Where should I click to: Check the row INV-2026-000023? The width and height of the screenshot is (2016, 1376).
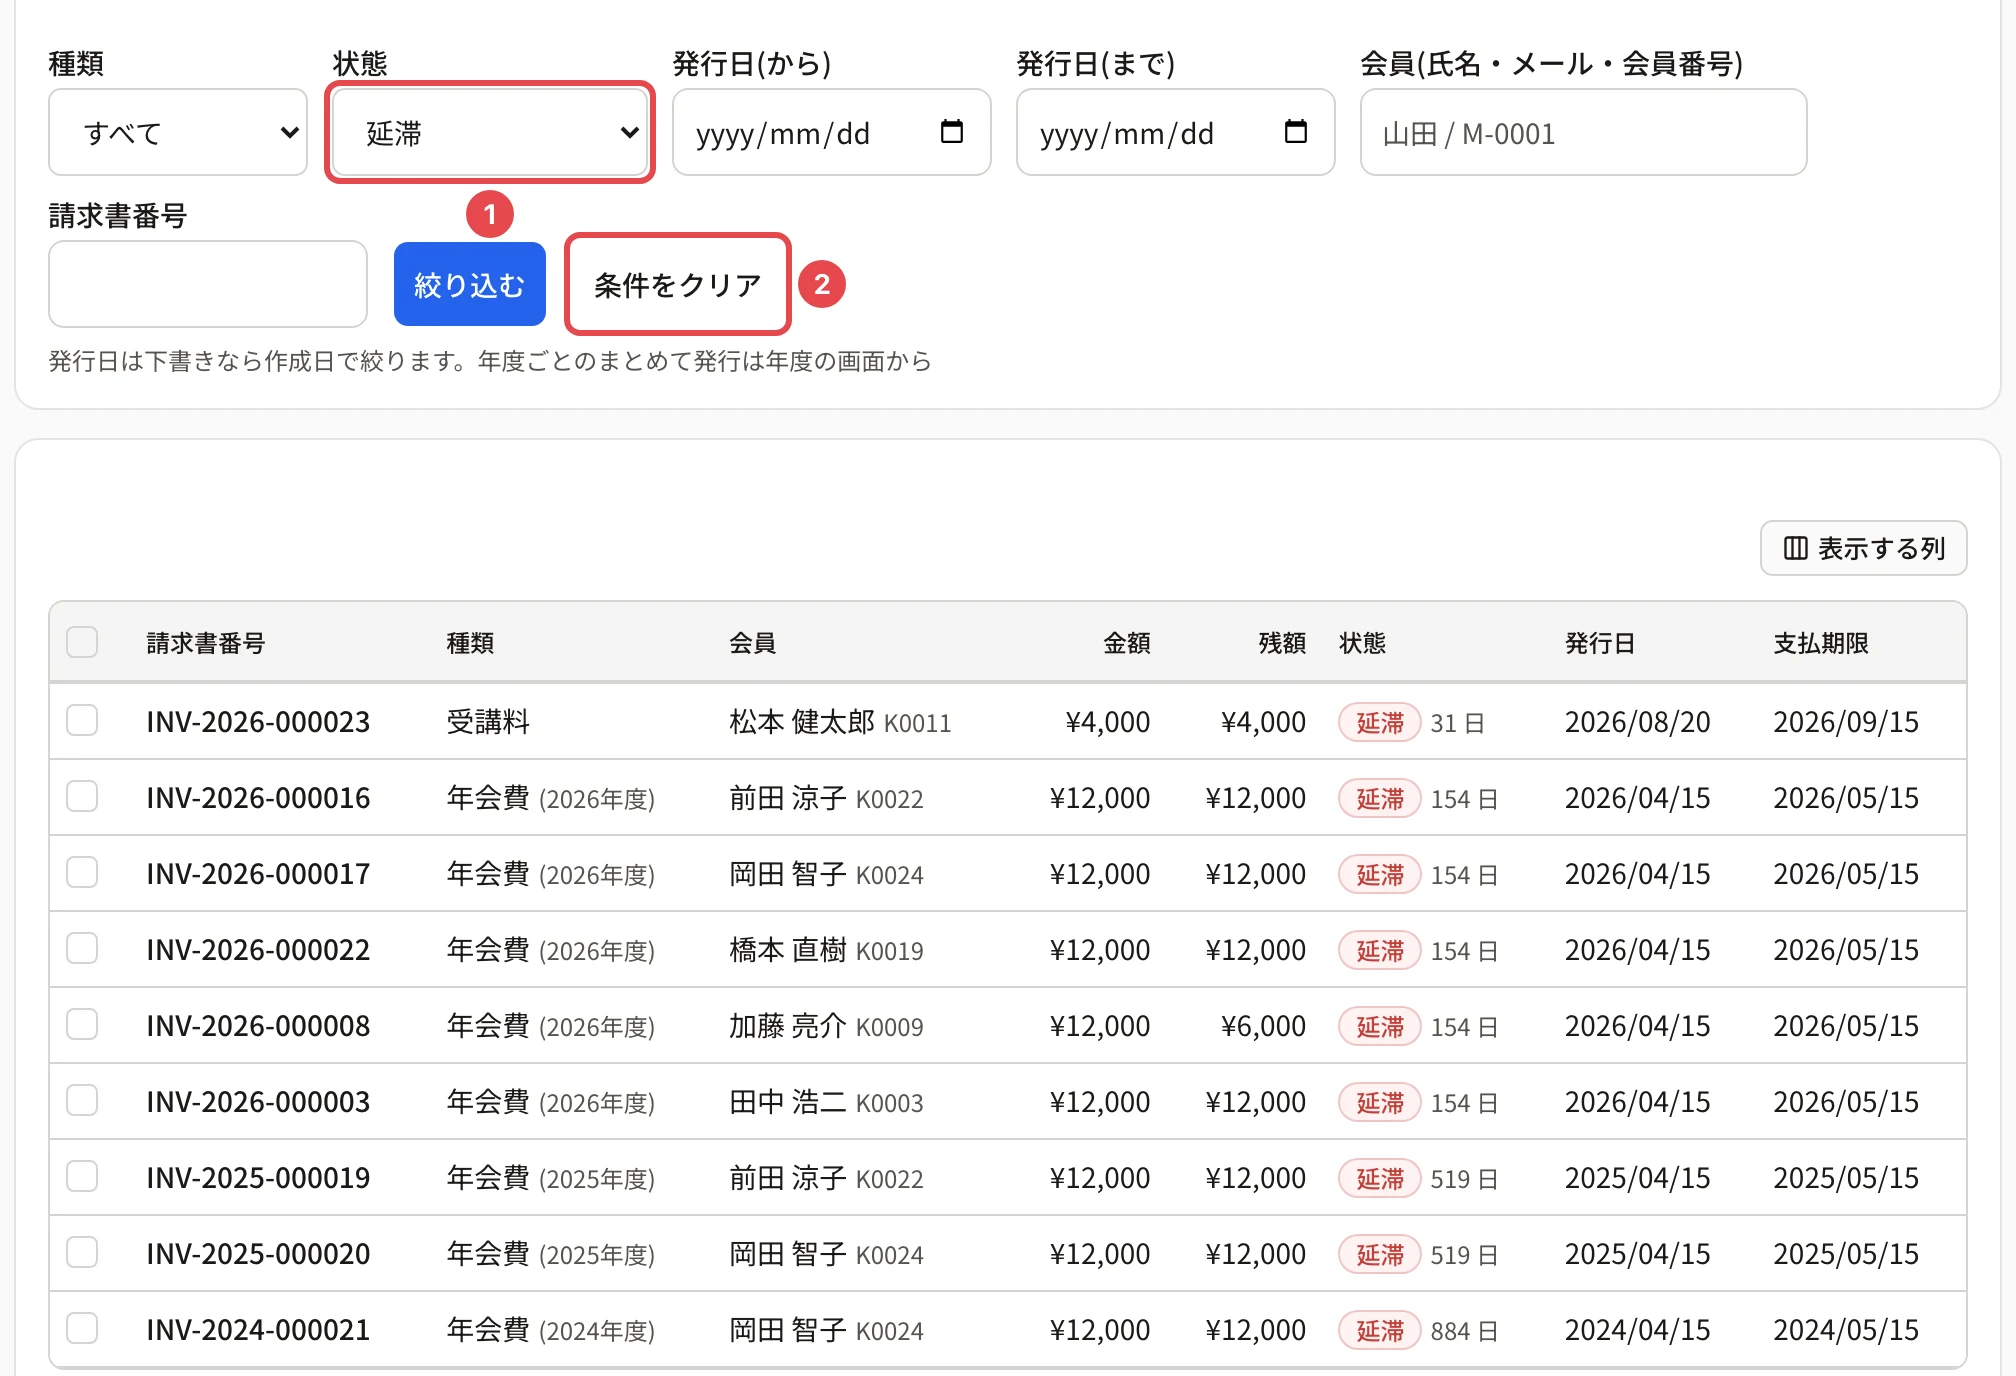[x=82, y=720]
